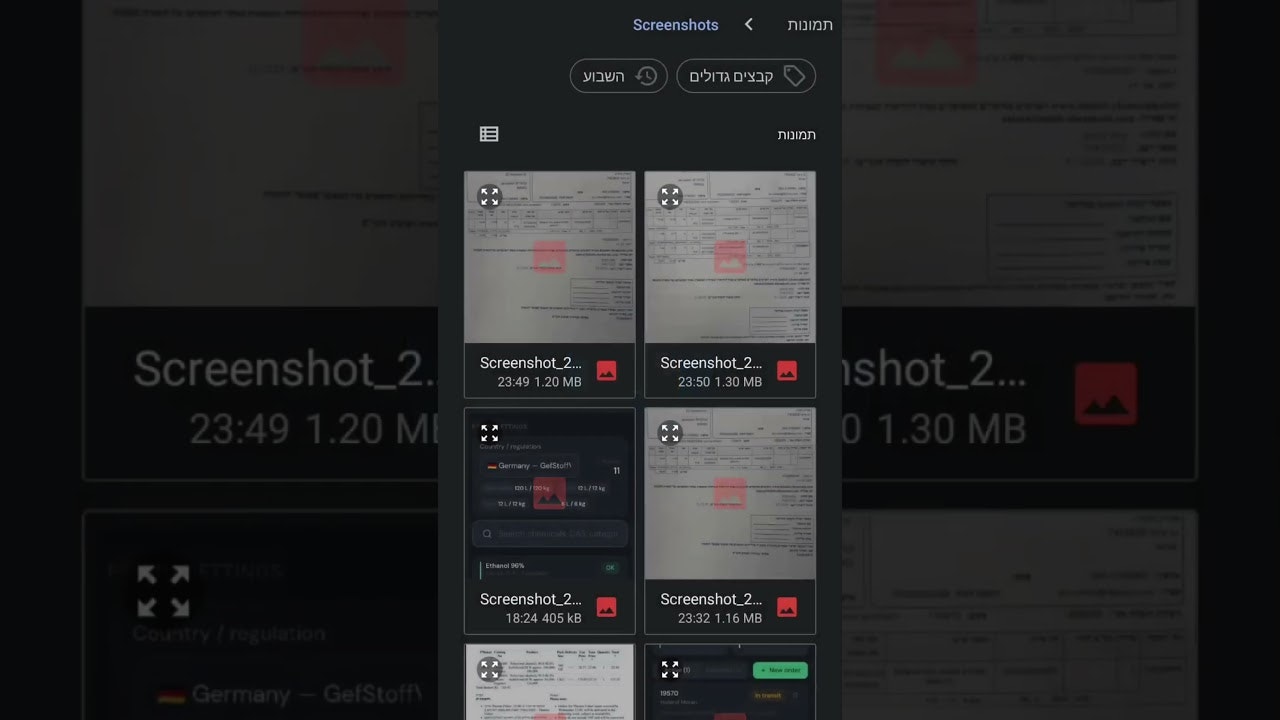Click the 18:24 405 kB details text
The height and width of the screenshot is (720, 1280).
point(543,618)
